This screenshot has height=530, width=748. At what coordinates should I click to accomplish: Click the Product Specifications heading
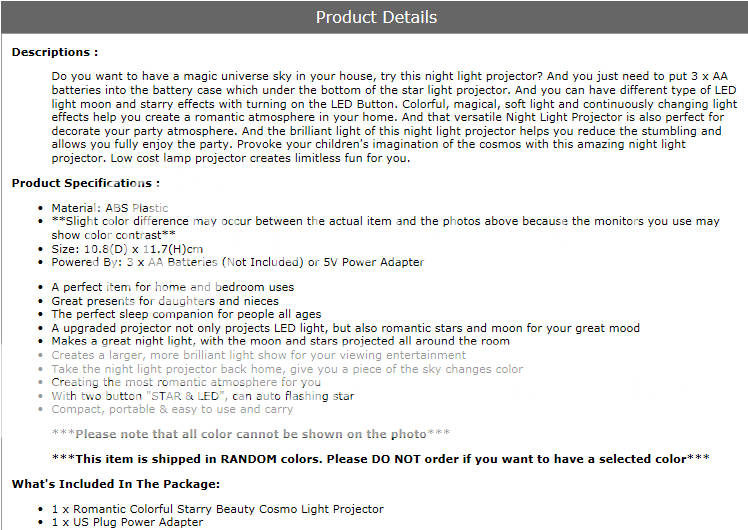(x=86, y=183)
